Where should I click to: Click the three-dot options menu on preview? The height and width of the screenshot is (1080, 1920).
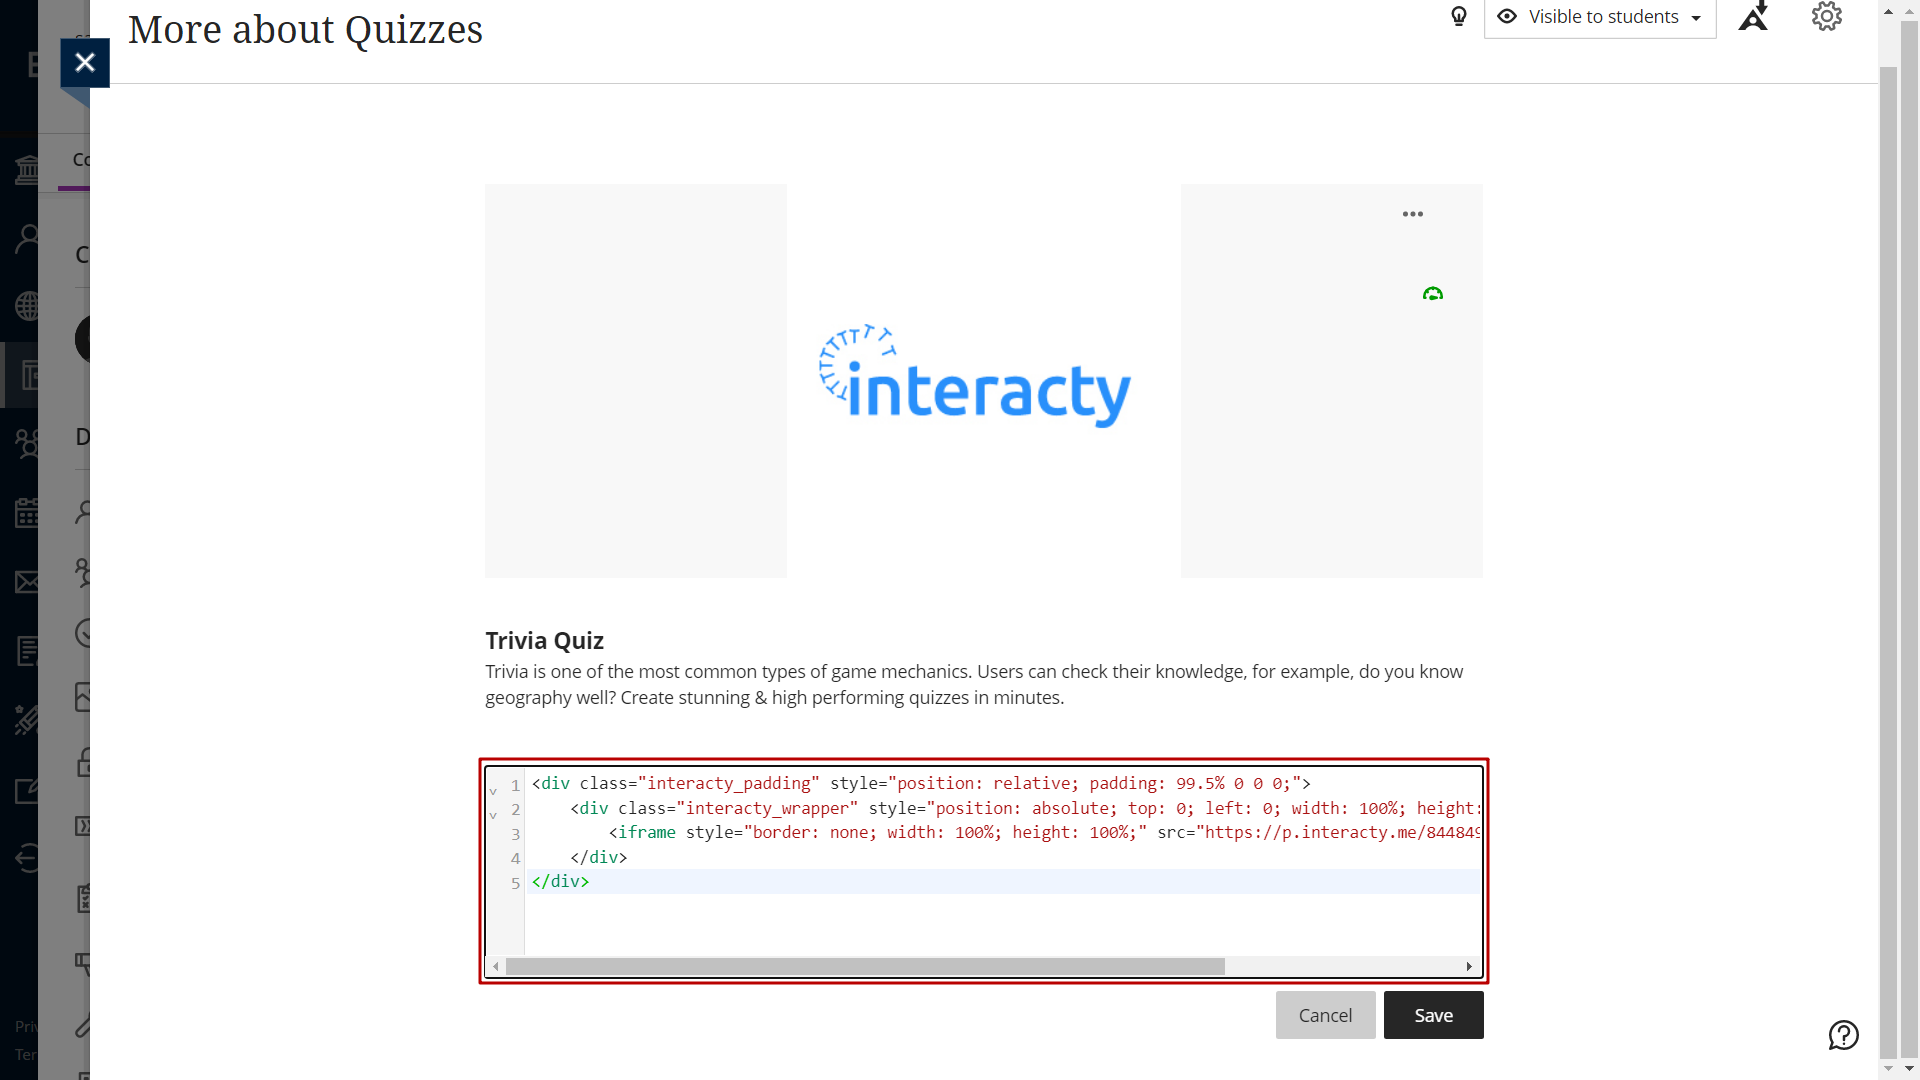pyautogui.click(x=1412, y=214)
